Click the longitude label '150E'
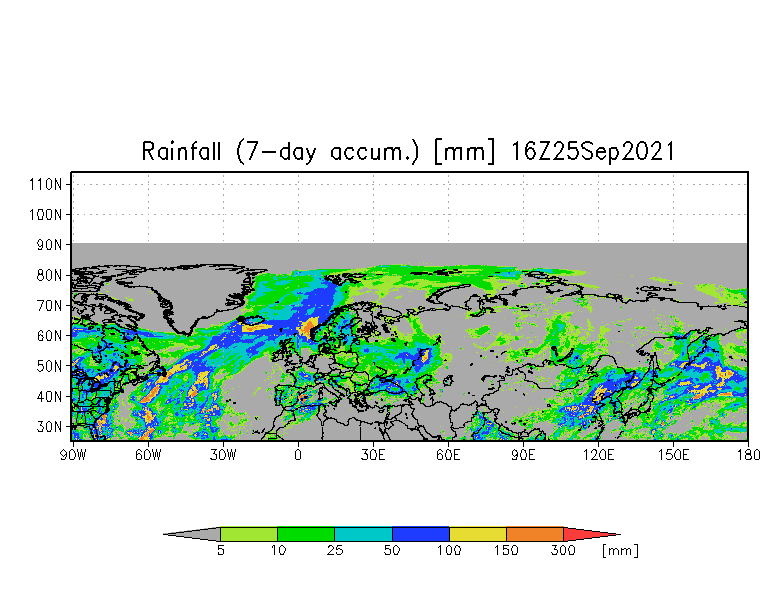This screenshot has height=612, width=784. pos(674,455)
